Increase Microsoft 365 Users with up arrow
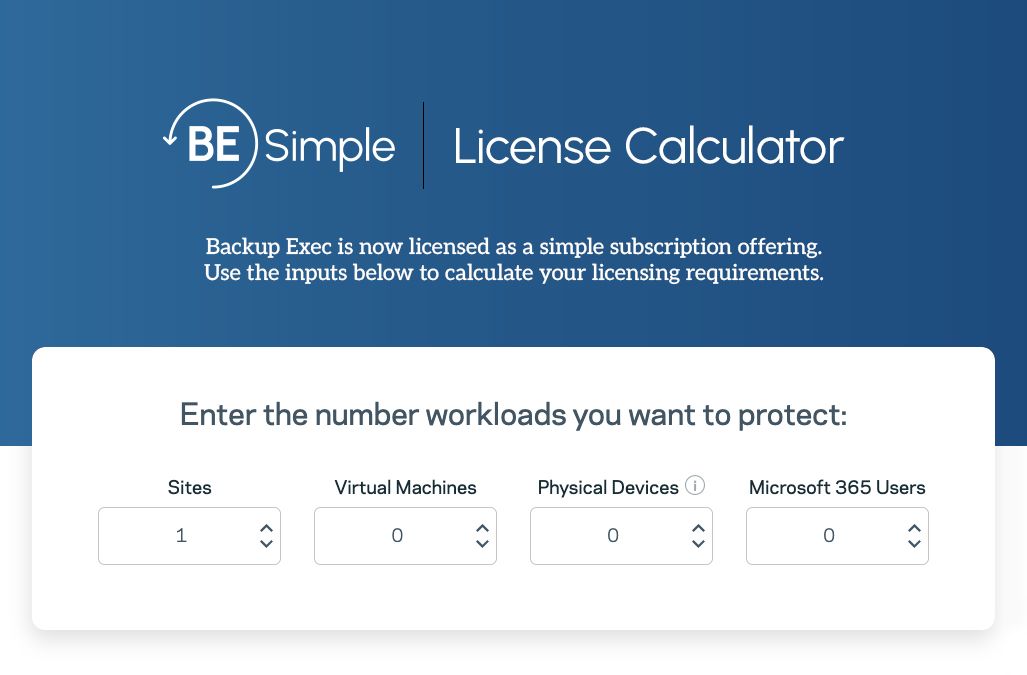Screen dimensions: 1027x675 (x=914, y=528)
